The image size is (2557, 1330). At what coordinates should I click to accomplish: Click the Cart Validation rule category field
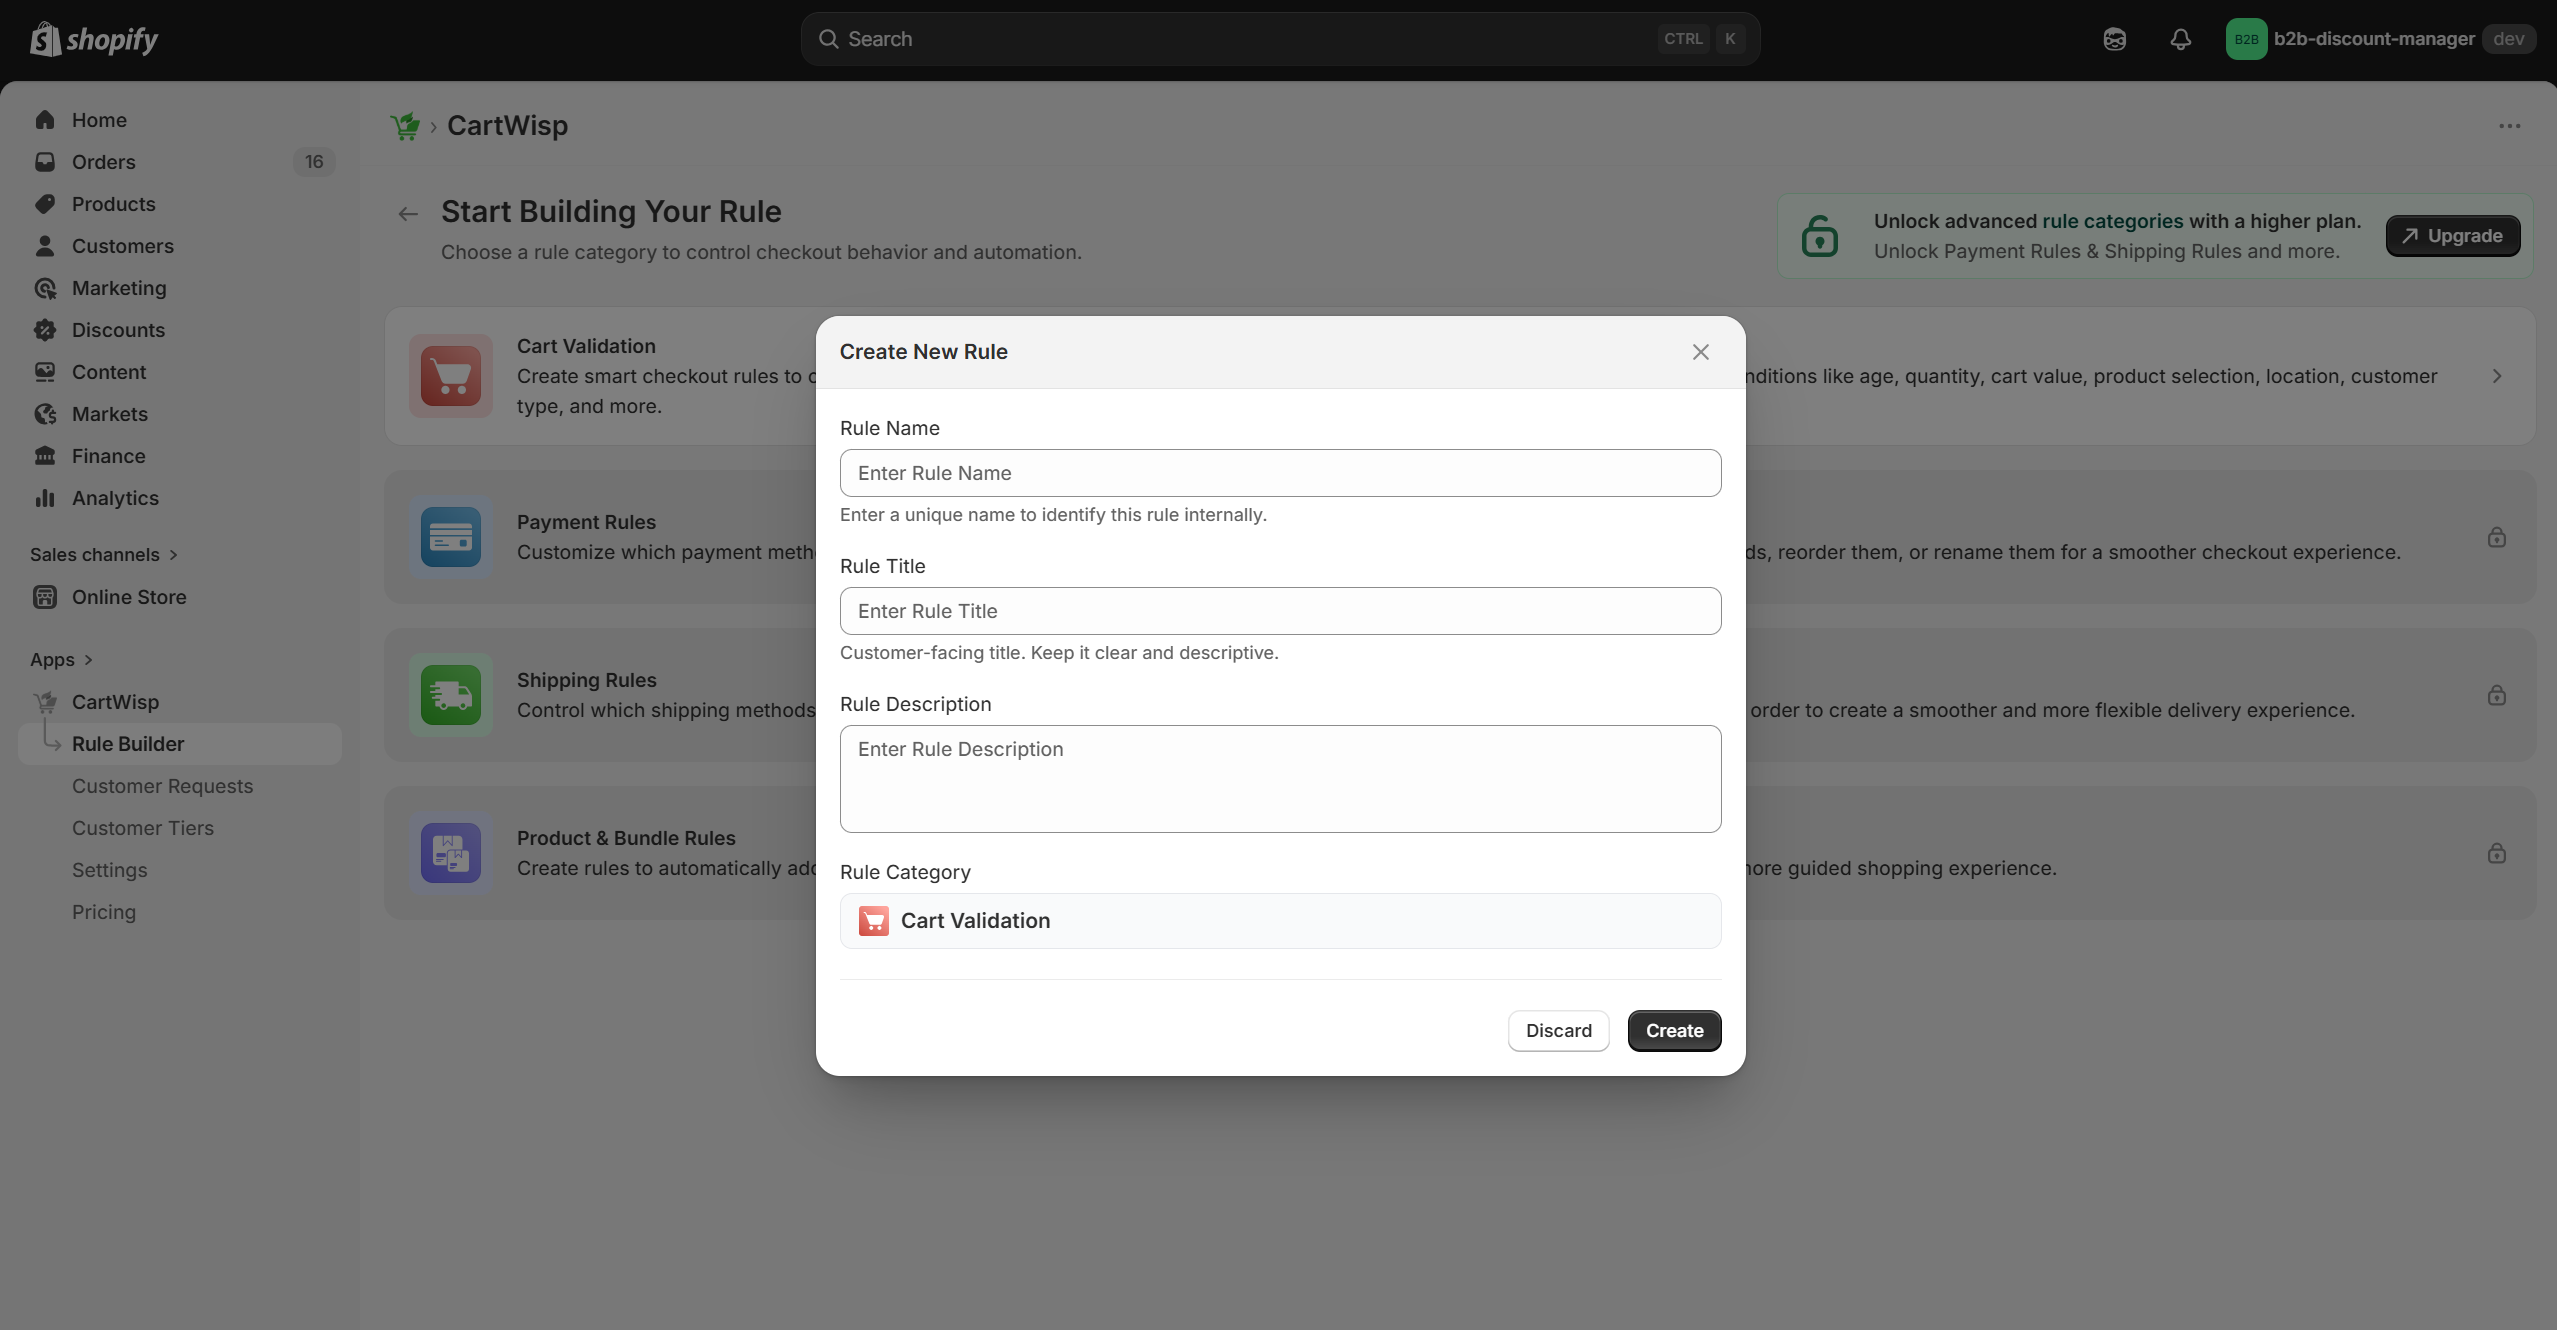point(1281,921)
